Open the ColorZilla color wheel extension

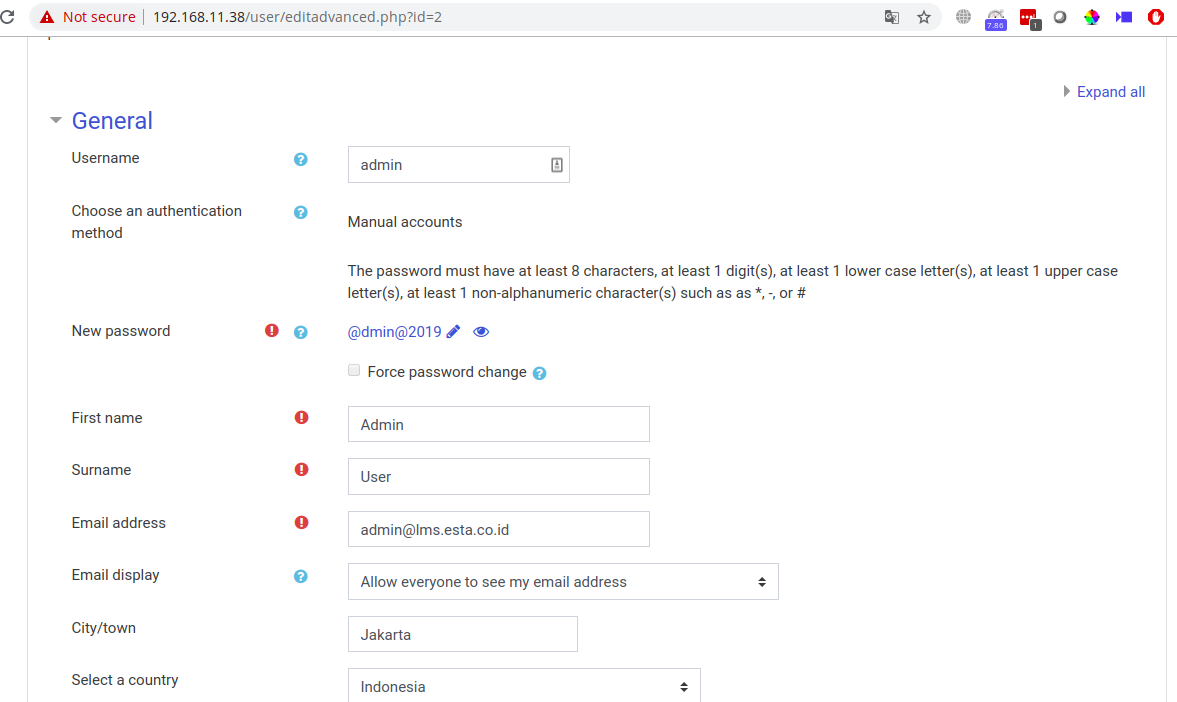pos(1091,17)
